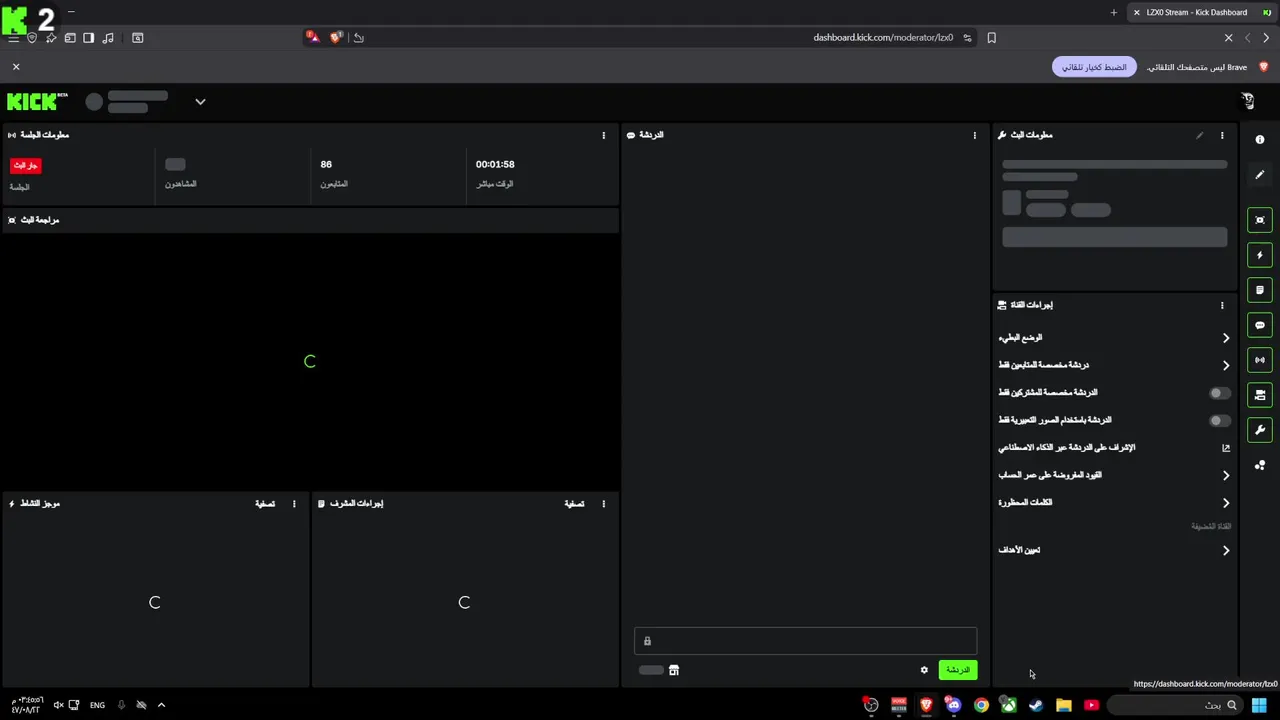Click the browser address bar URL
The width and height of the screenshot is (1280, 720).
point(883,38)
